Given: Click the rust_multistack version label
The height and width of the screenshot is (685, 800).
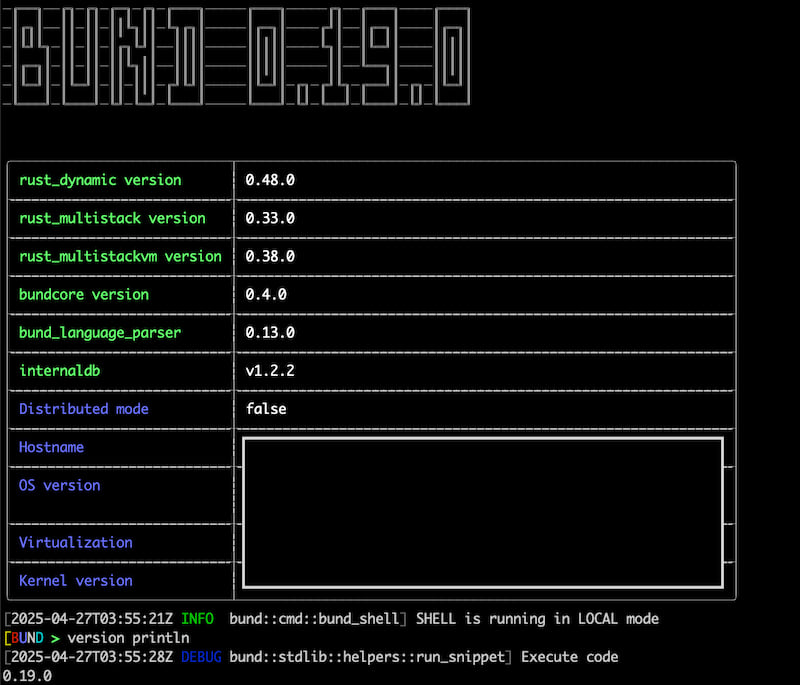Looking at the screenshot, I should [x=112, y=218].
